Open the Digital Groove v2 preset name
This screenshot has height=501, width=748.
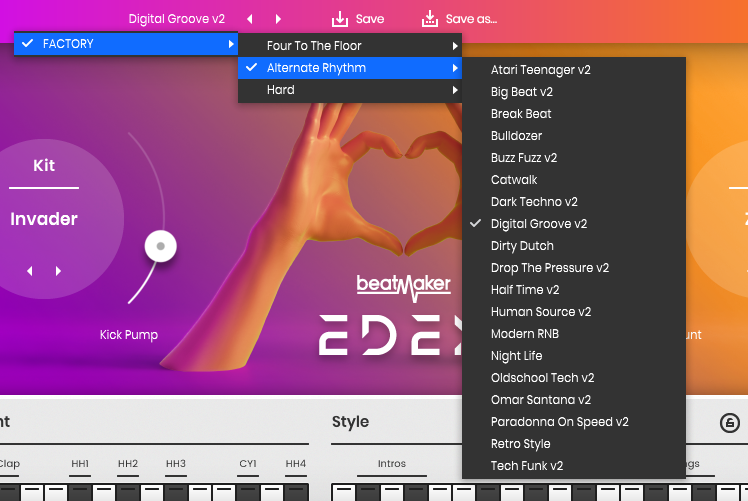click(177, 19)
